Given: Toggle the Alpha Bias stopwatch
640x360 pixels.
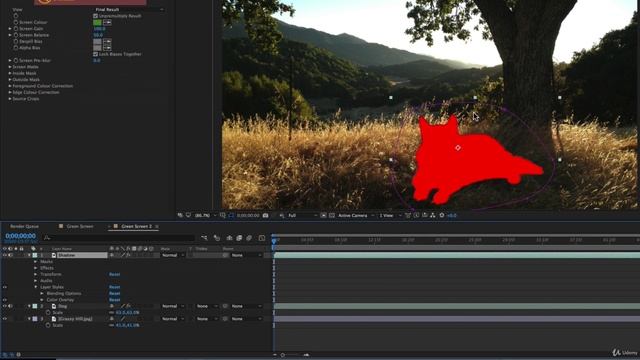Looking at the screenshot, I should [16, 48].
